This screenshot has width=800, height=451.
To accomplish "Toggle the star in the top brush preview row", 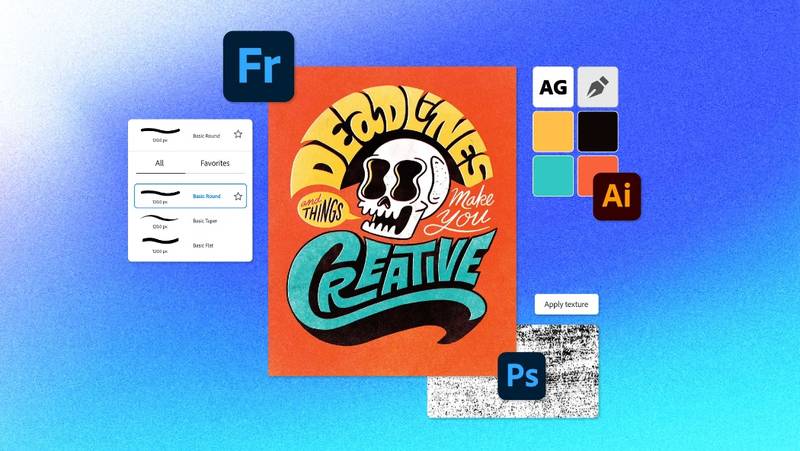I will 238,134.
